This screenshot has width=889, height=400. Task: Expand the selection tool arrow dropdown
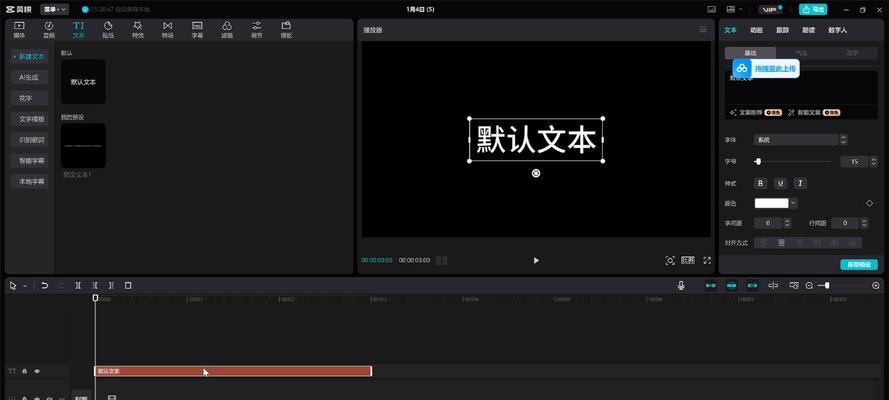pos(24,286)
